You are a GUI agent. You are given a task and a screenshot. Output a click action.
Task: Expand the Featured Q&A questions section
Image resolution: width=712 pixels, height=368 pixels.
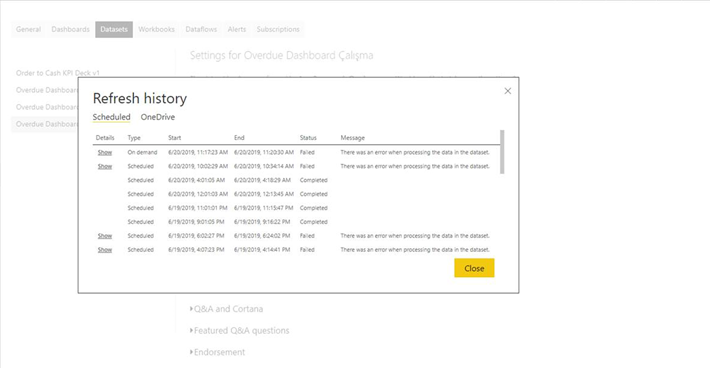tap(239, 331)
